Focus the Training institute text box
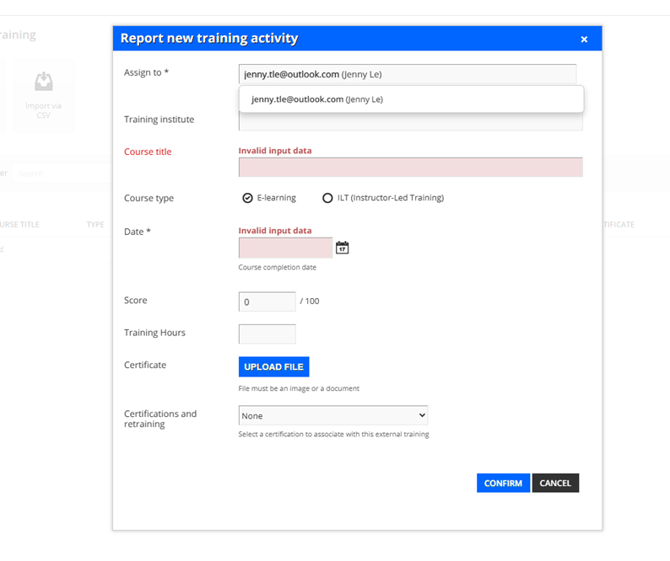670x561 pixels. [410, 123]
